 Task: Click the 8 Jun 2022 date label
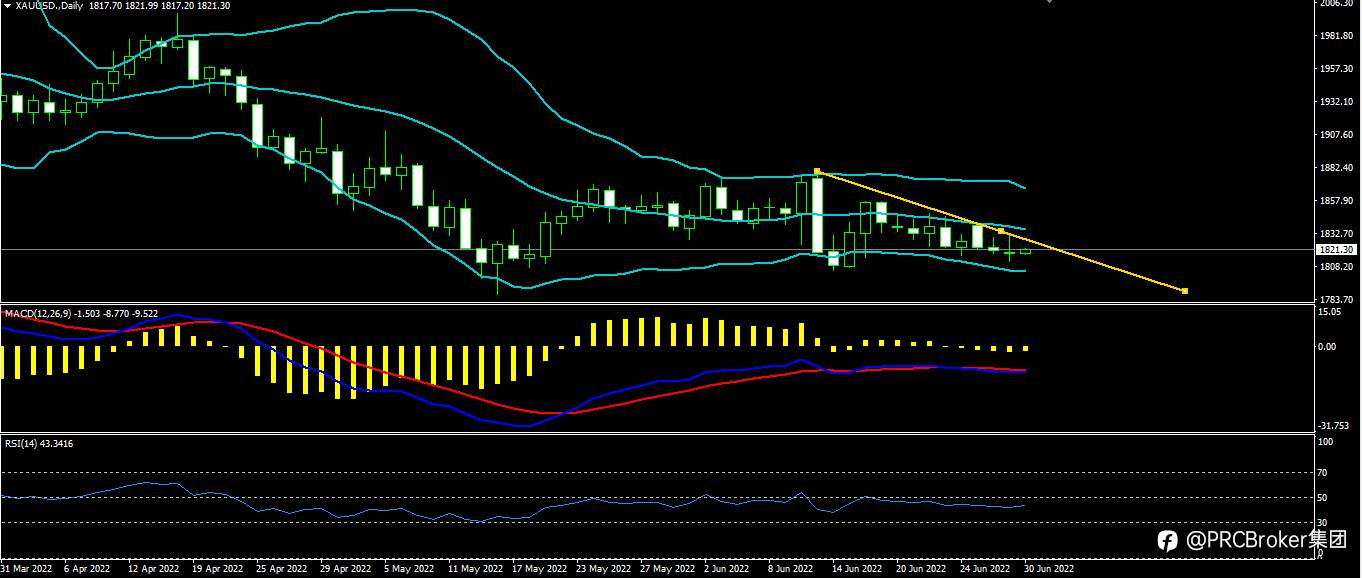(791, 569)
